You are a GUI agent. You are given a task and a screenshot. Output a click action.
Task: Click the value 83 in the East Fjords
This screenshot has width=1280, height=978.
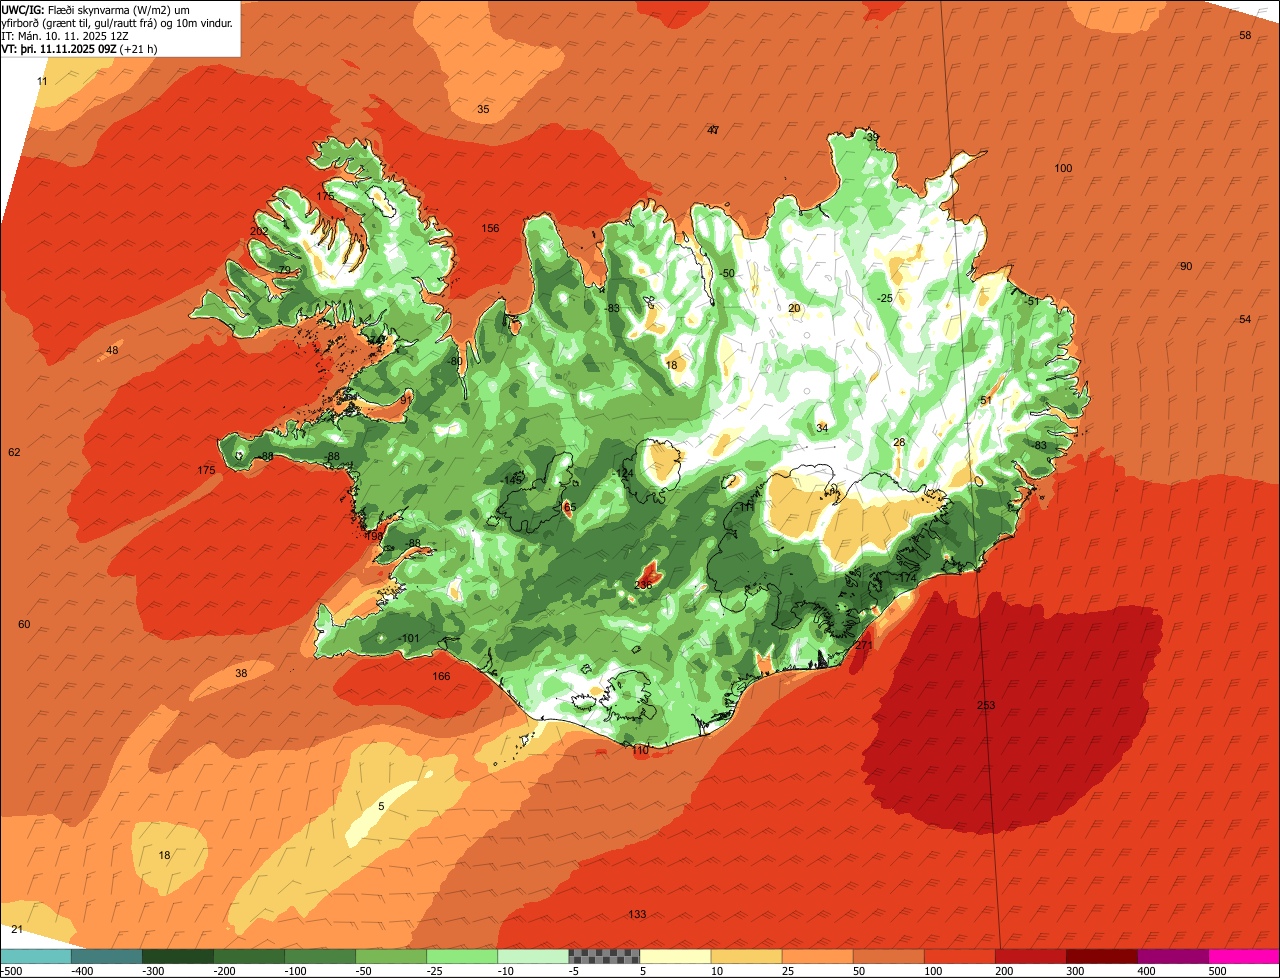(1040, 446)
